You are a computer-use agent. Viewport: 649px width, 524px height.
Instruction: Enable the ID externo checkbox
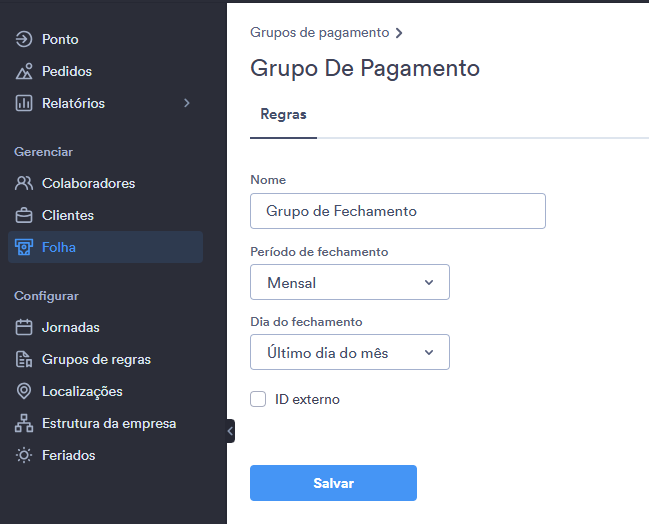pyautogui.click(x=258, y=399)
